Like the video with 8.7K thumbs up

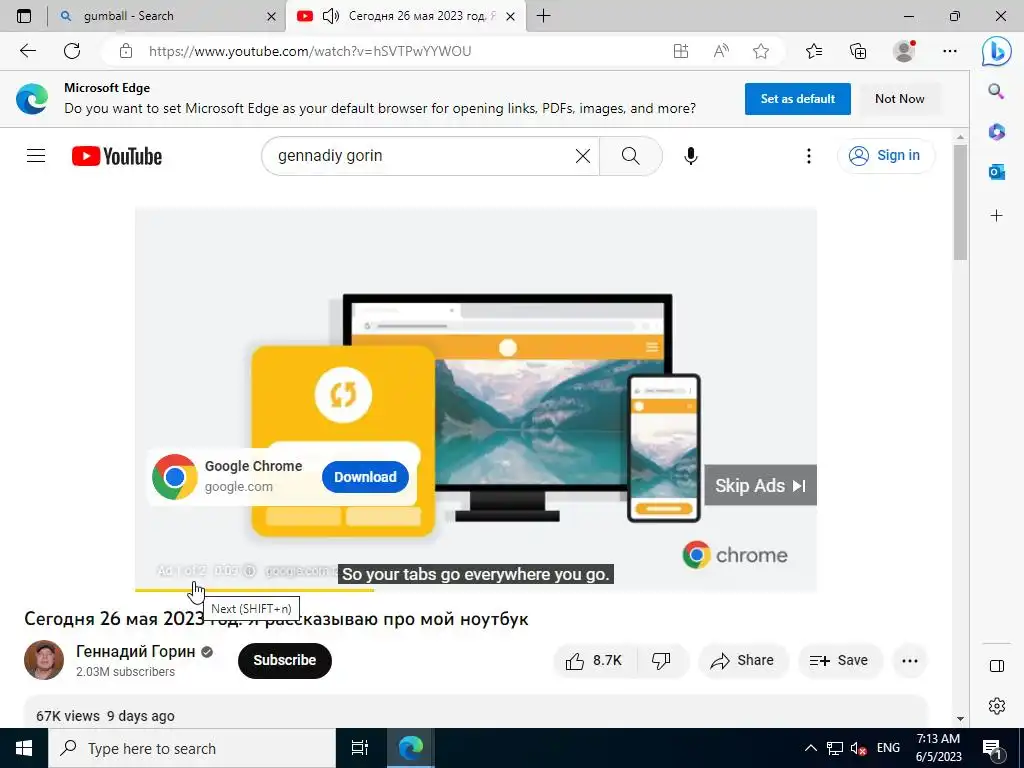tap(596, 661)
